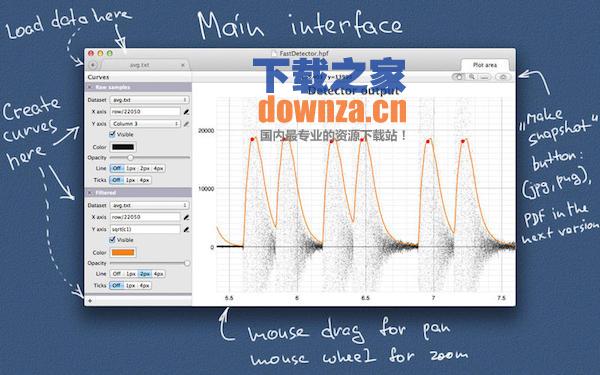Set Raw samples Ticks to Off
Viewport: 600px width, 375px height.
117,180
